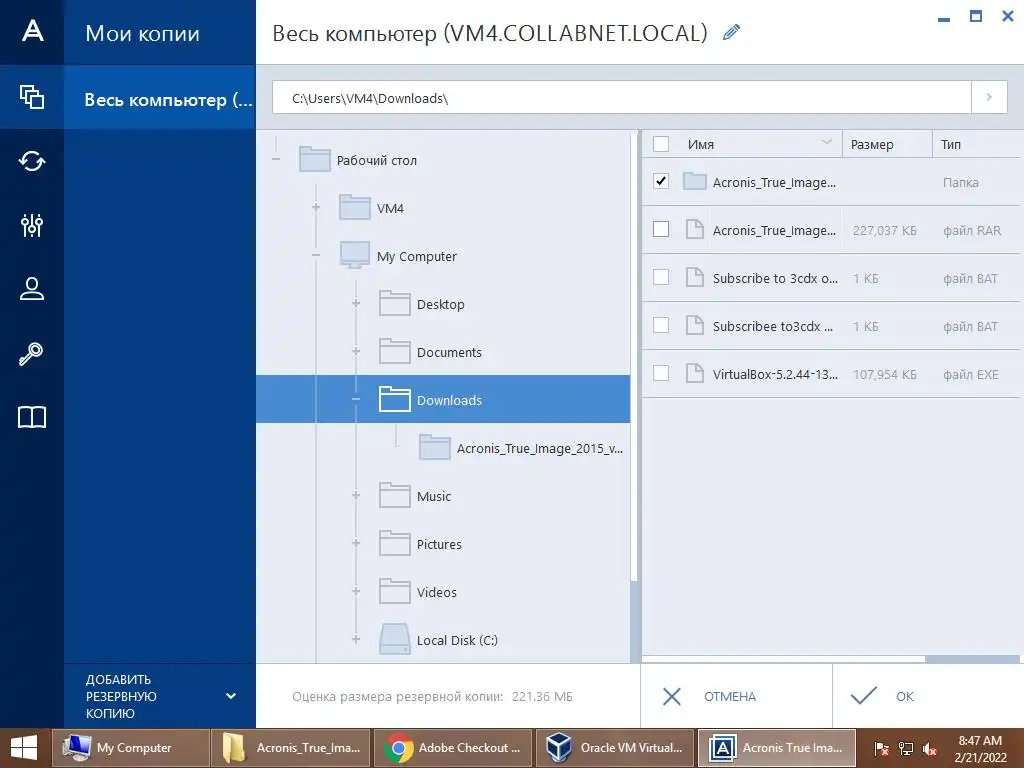Image resolution: width=1024 pixels, height=768 pixels.
Task: Open the Sync section icon
Action: [x=31, y=161]
